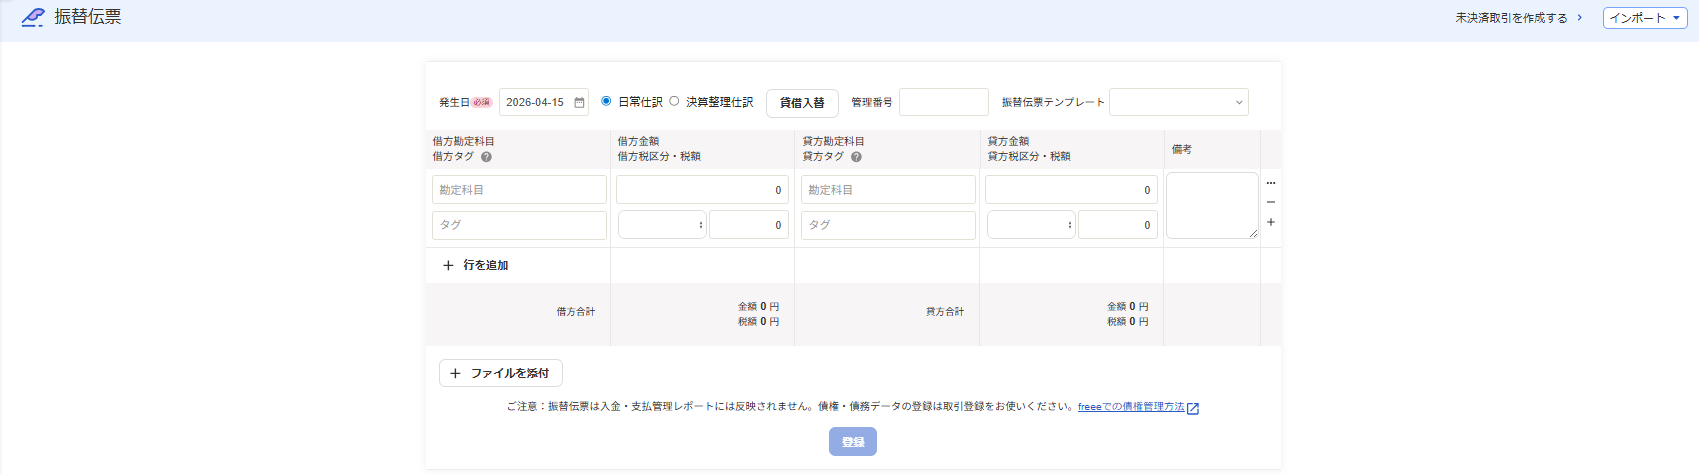Screen dimensions: 1699x475
Task: Open external link icon after freeeでの債権管理方法
Action: (1193, 408)
